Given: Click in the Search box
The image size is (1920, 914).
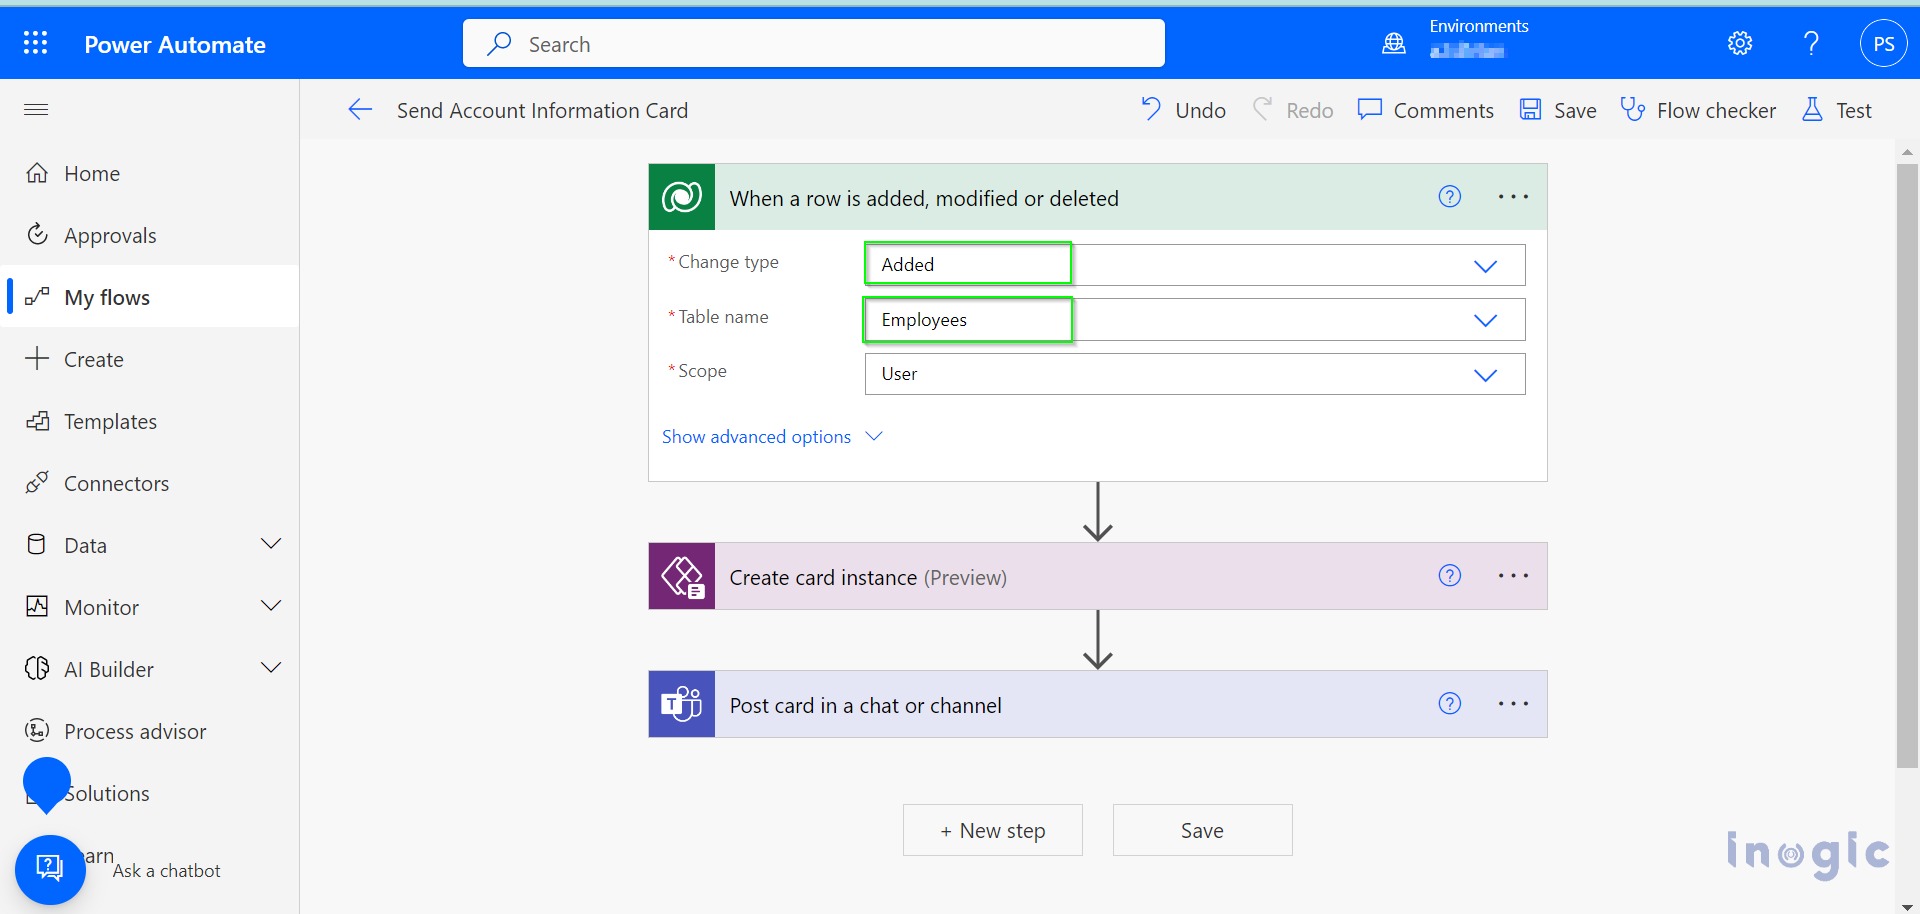Looking at the screenshot, I should 813,43.
